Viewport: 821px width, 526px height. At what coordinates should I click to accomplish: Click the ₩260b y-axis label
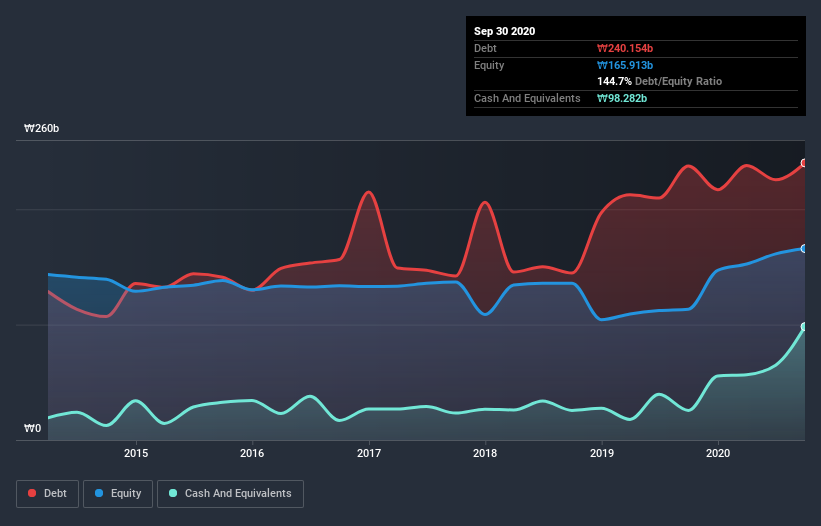point(41,129)
